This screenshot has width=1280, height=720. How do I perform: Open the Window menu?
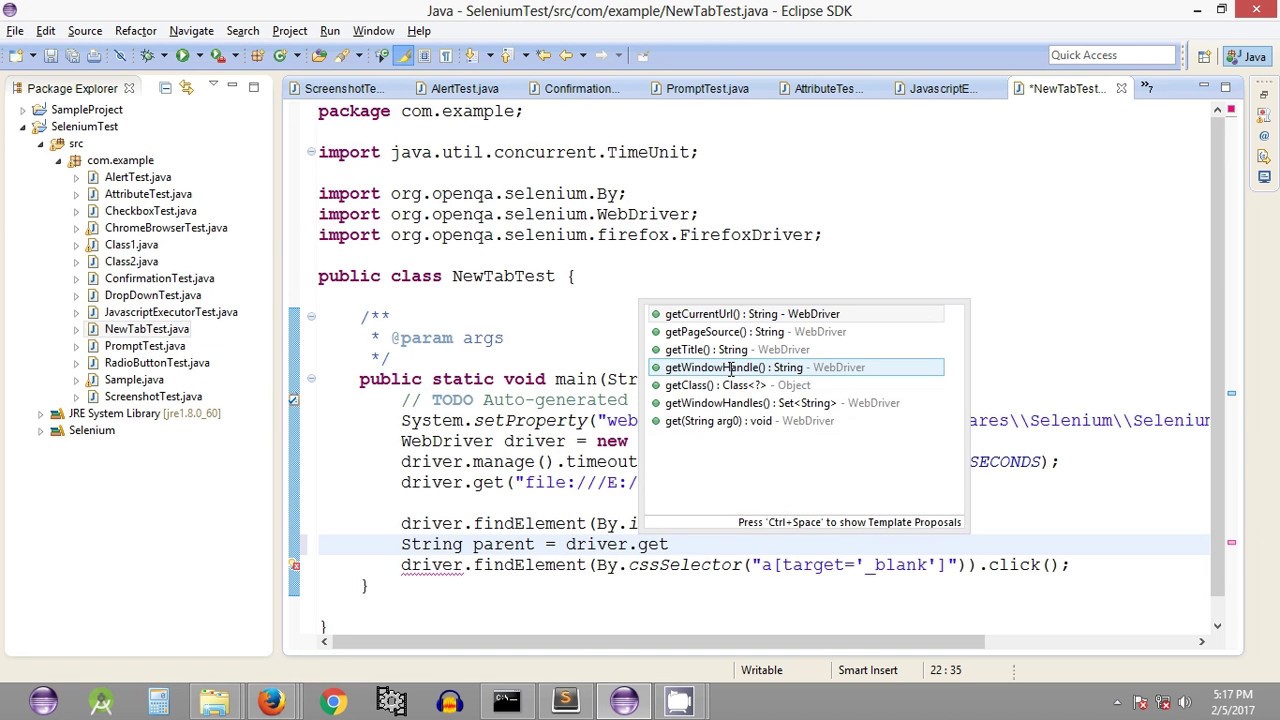click(373, 31)
